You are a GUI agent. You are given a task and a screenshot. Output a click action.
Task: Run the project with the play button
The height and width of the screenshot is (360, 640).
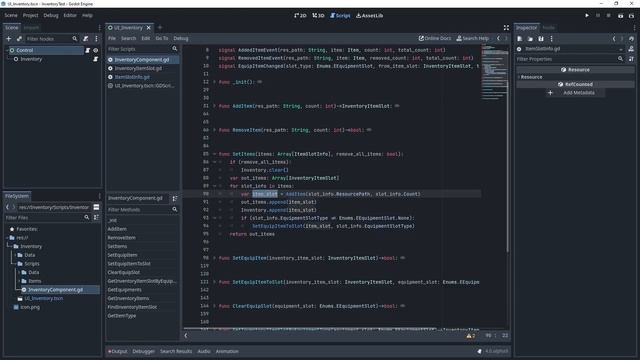[587, 16]
